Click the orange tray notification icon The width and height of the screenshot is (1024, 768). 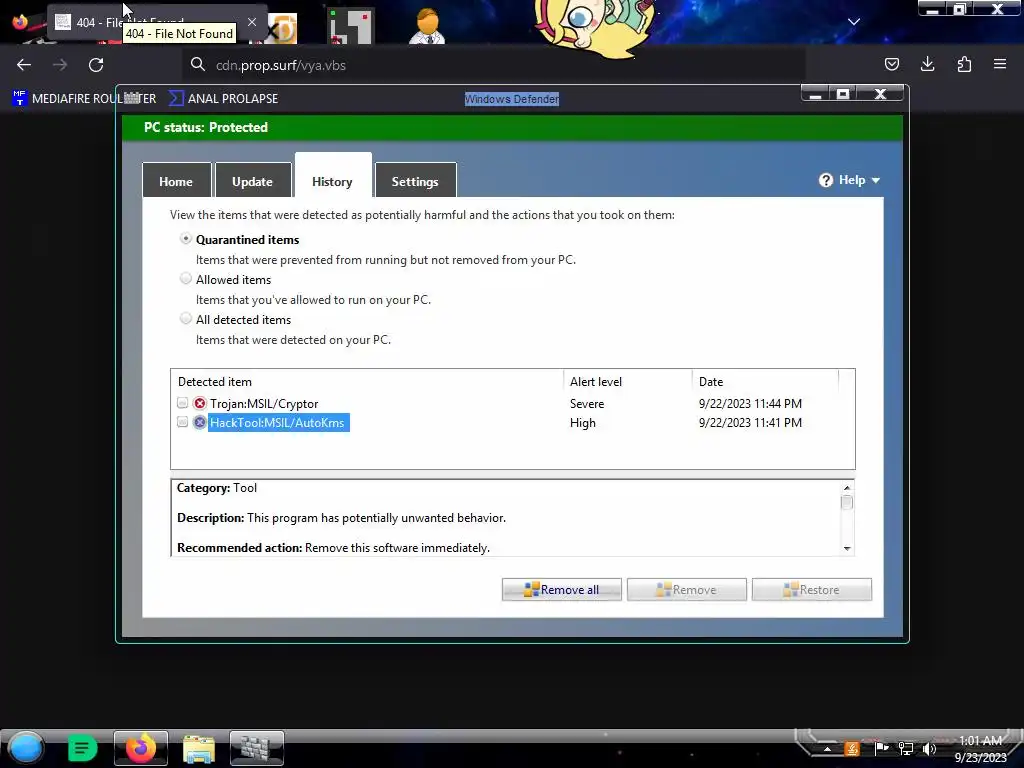coord(852,748)
